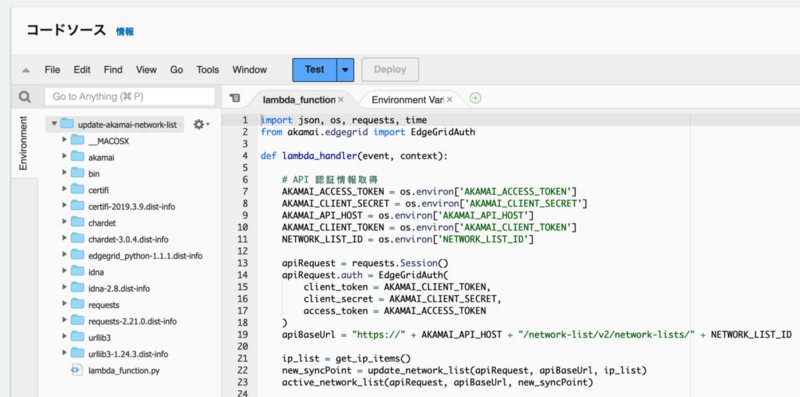This screenshot has width=800, height=397.
Task: Expand the edgegrid_python-1.1.1.dist-info folder arrow
Action: tap(64, 255)
